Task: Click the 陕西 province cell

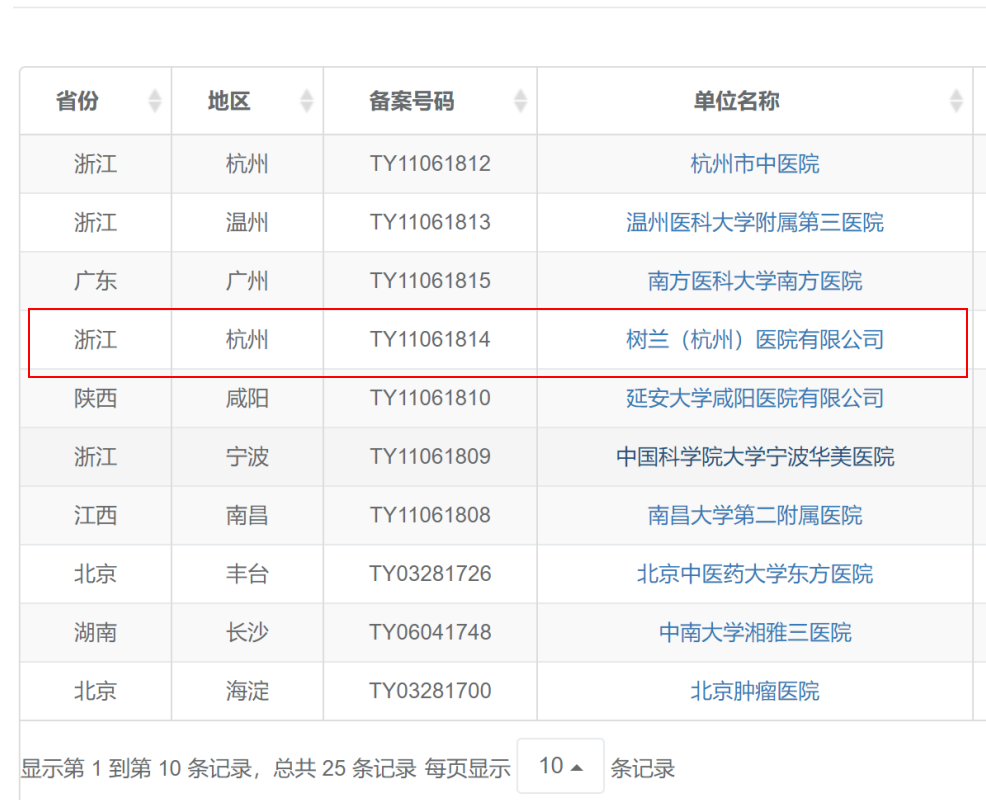Action: pos(96,398)
